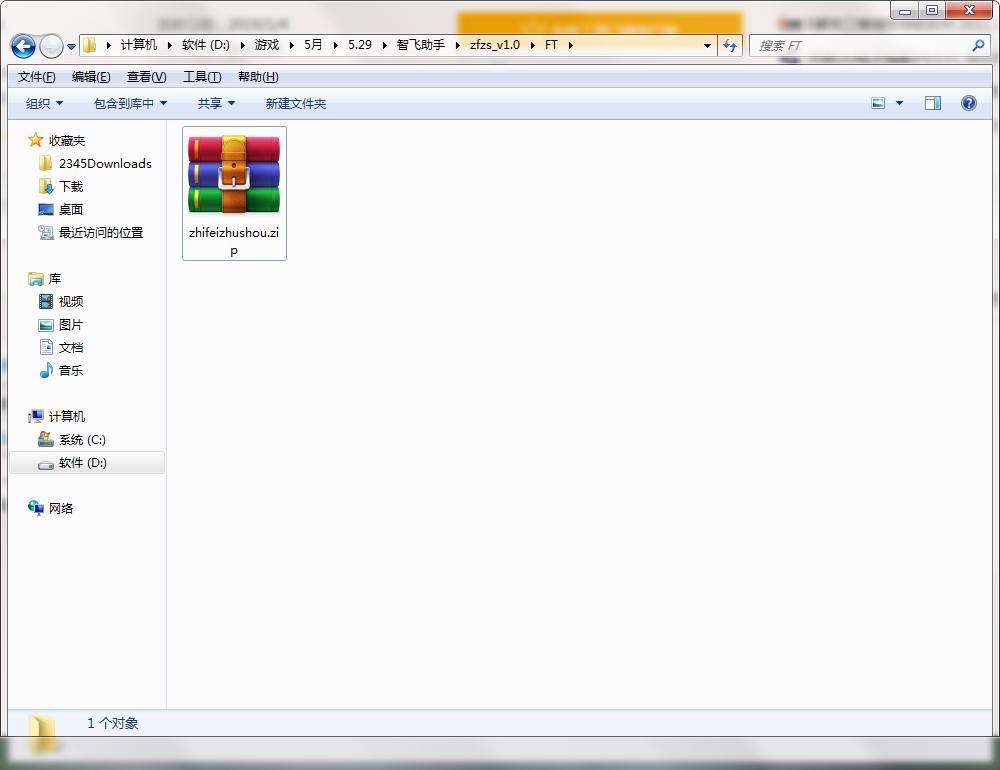Click the 图片 library icon
The image size is (1000, 770).
(x=46, y=325)
